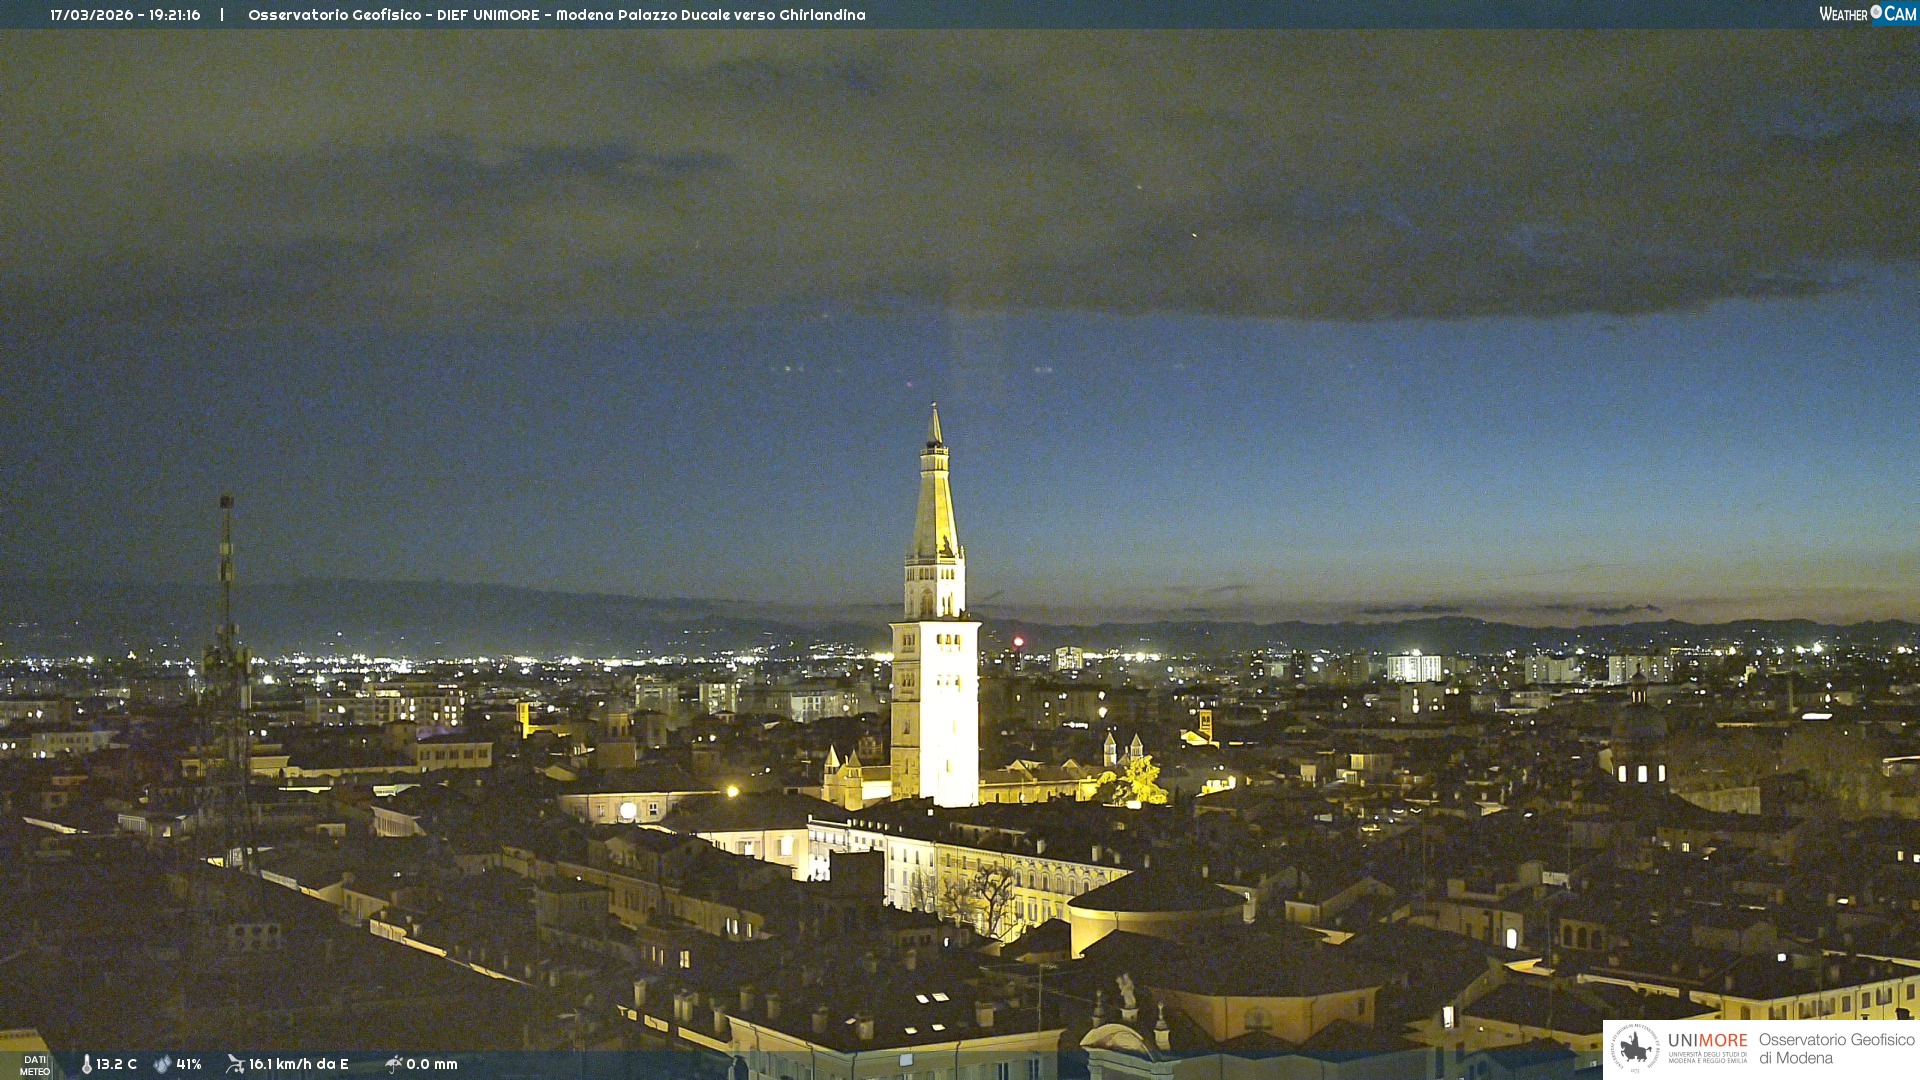Screen dimensions: 1920x1080
Task: Click the rain umbrella precipitation icon
Action: [x=393, y=1064]
